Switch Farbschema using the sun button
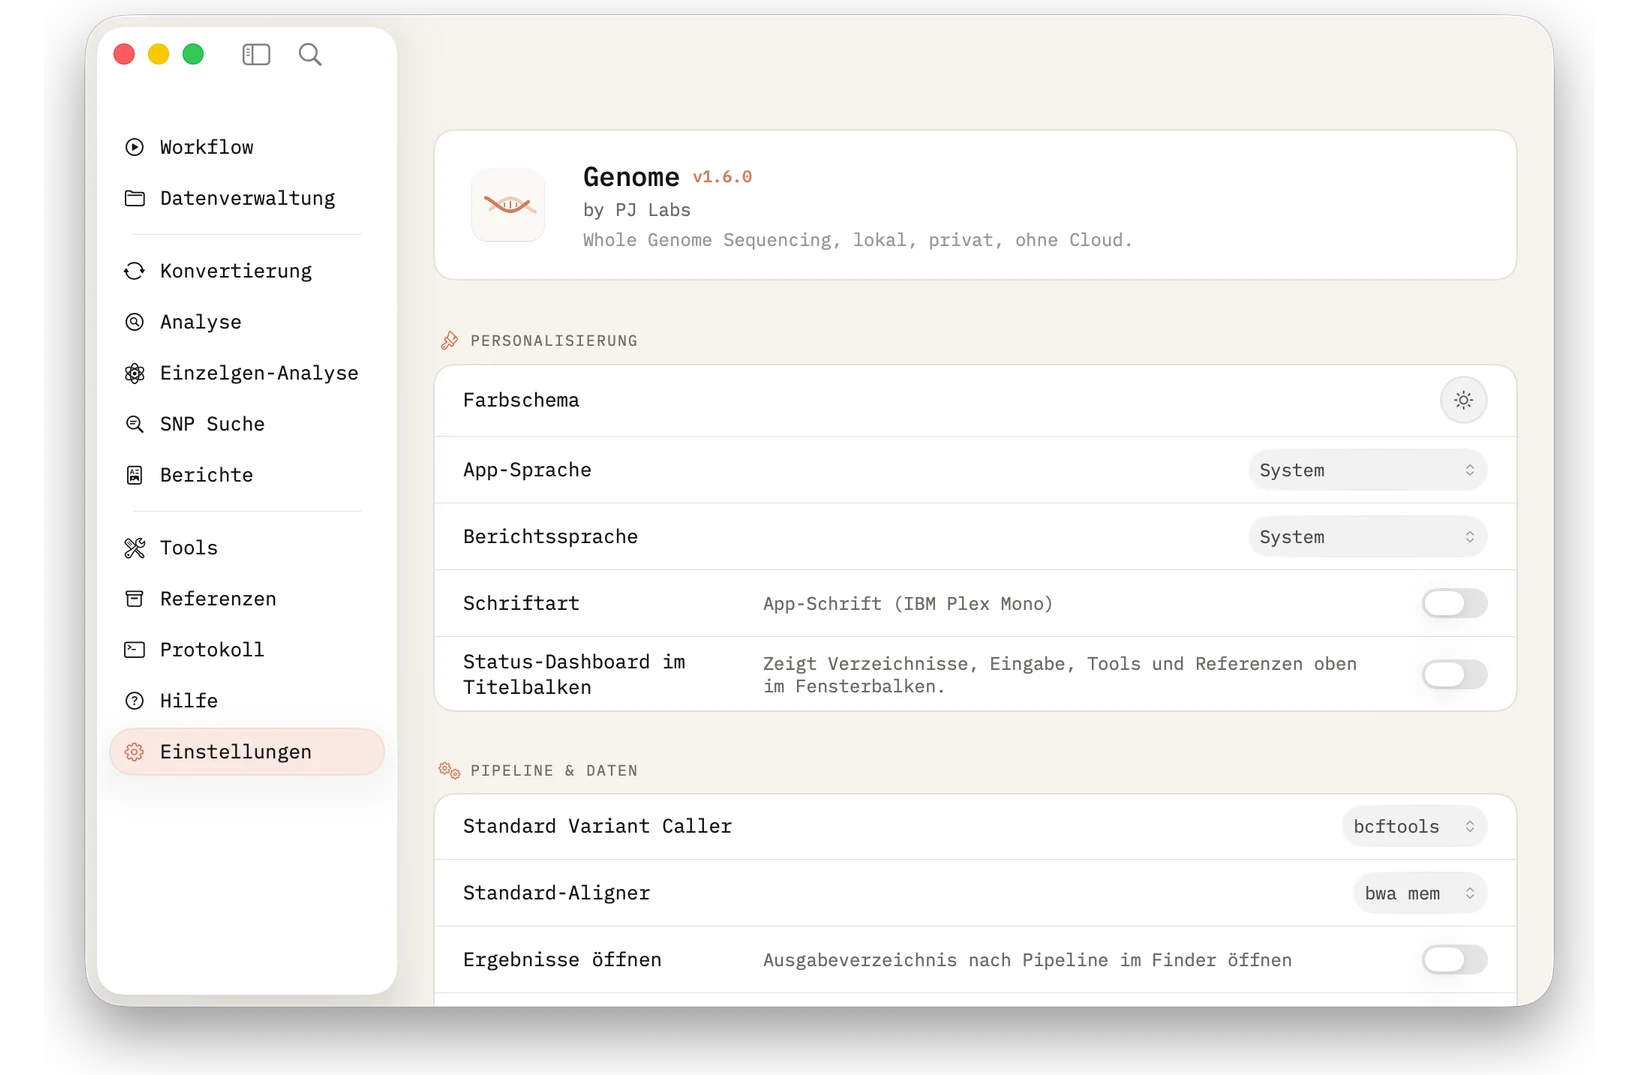 click(1463, 400)
